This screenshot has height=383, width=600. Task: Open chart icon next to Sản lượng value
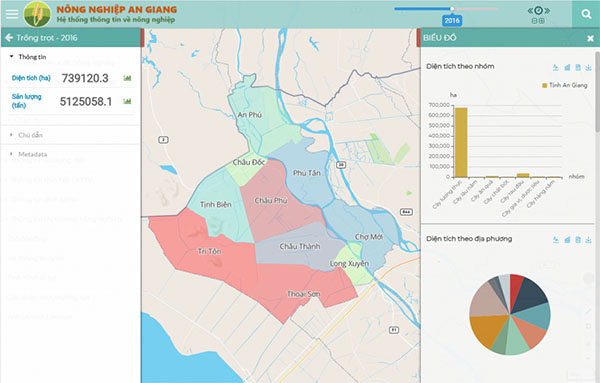tap(127, 101)
